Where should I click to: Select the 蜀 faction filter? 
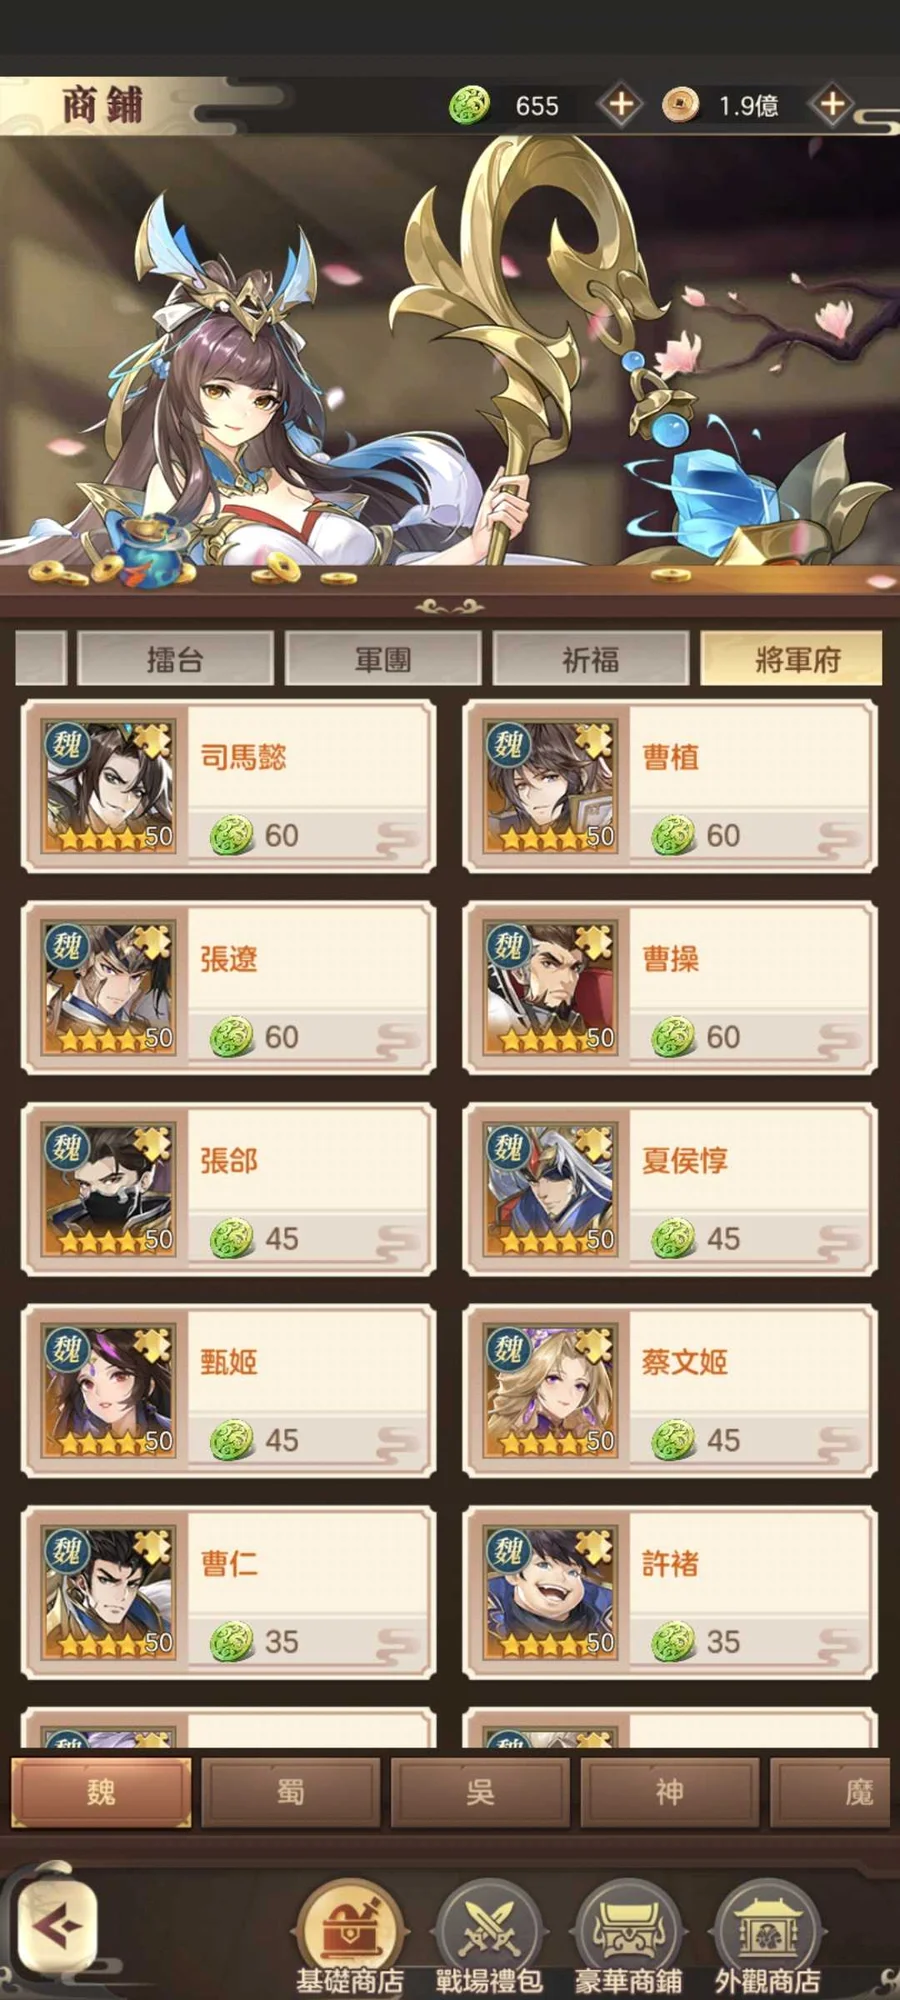(291, 1791)
